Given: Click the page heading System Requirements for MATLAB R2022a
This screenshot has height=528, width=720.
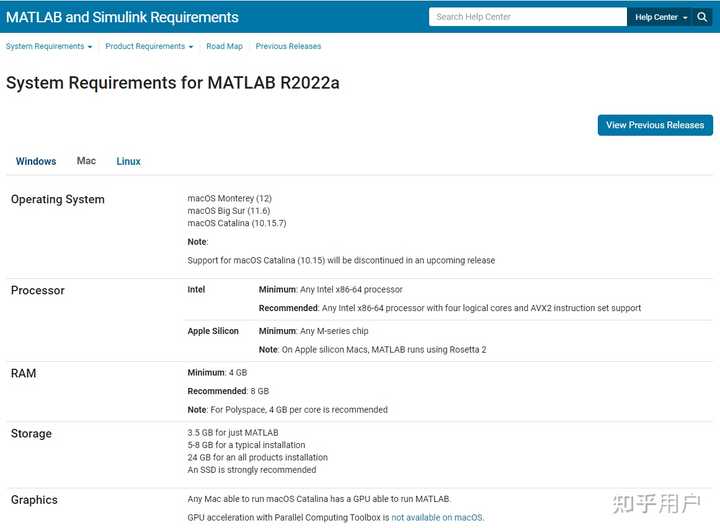Looking at the screenshot, I should (x=173, y=83).
